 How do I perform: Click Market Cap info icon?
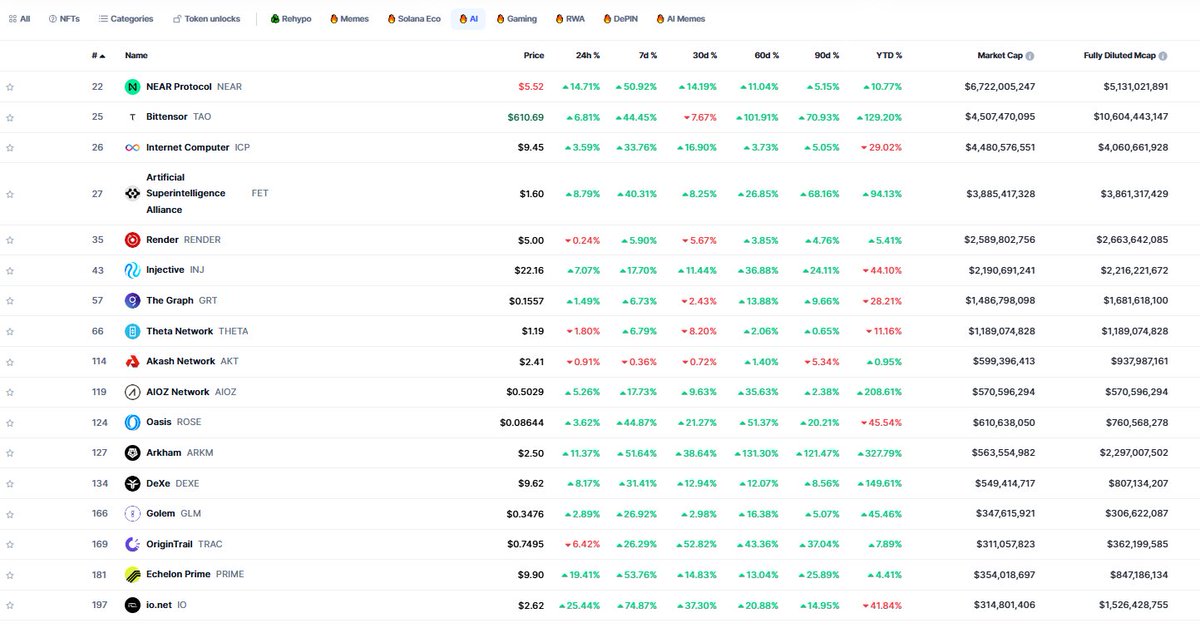tap(1030, 56)
